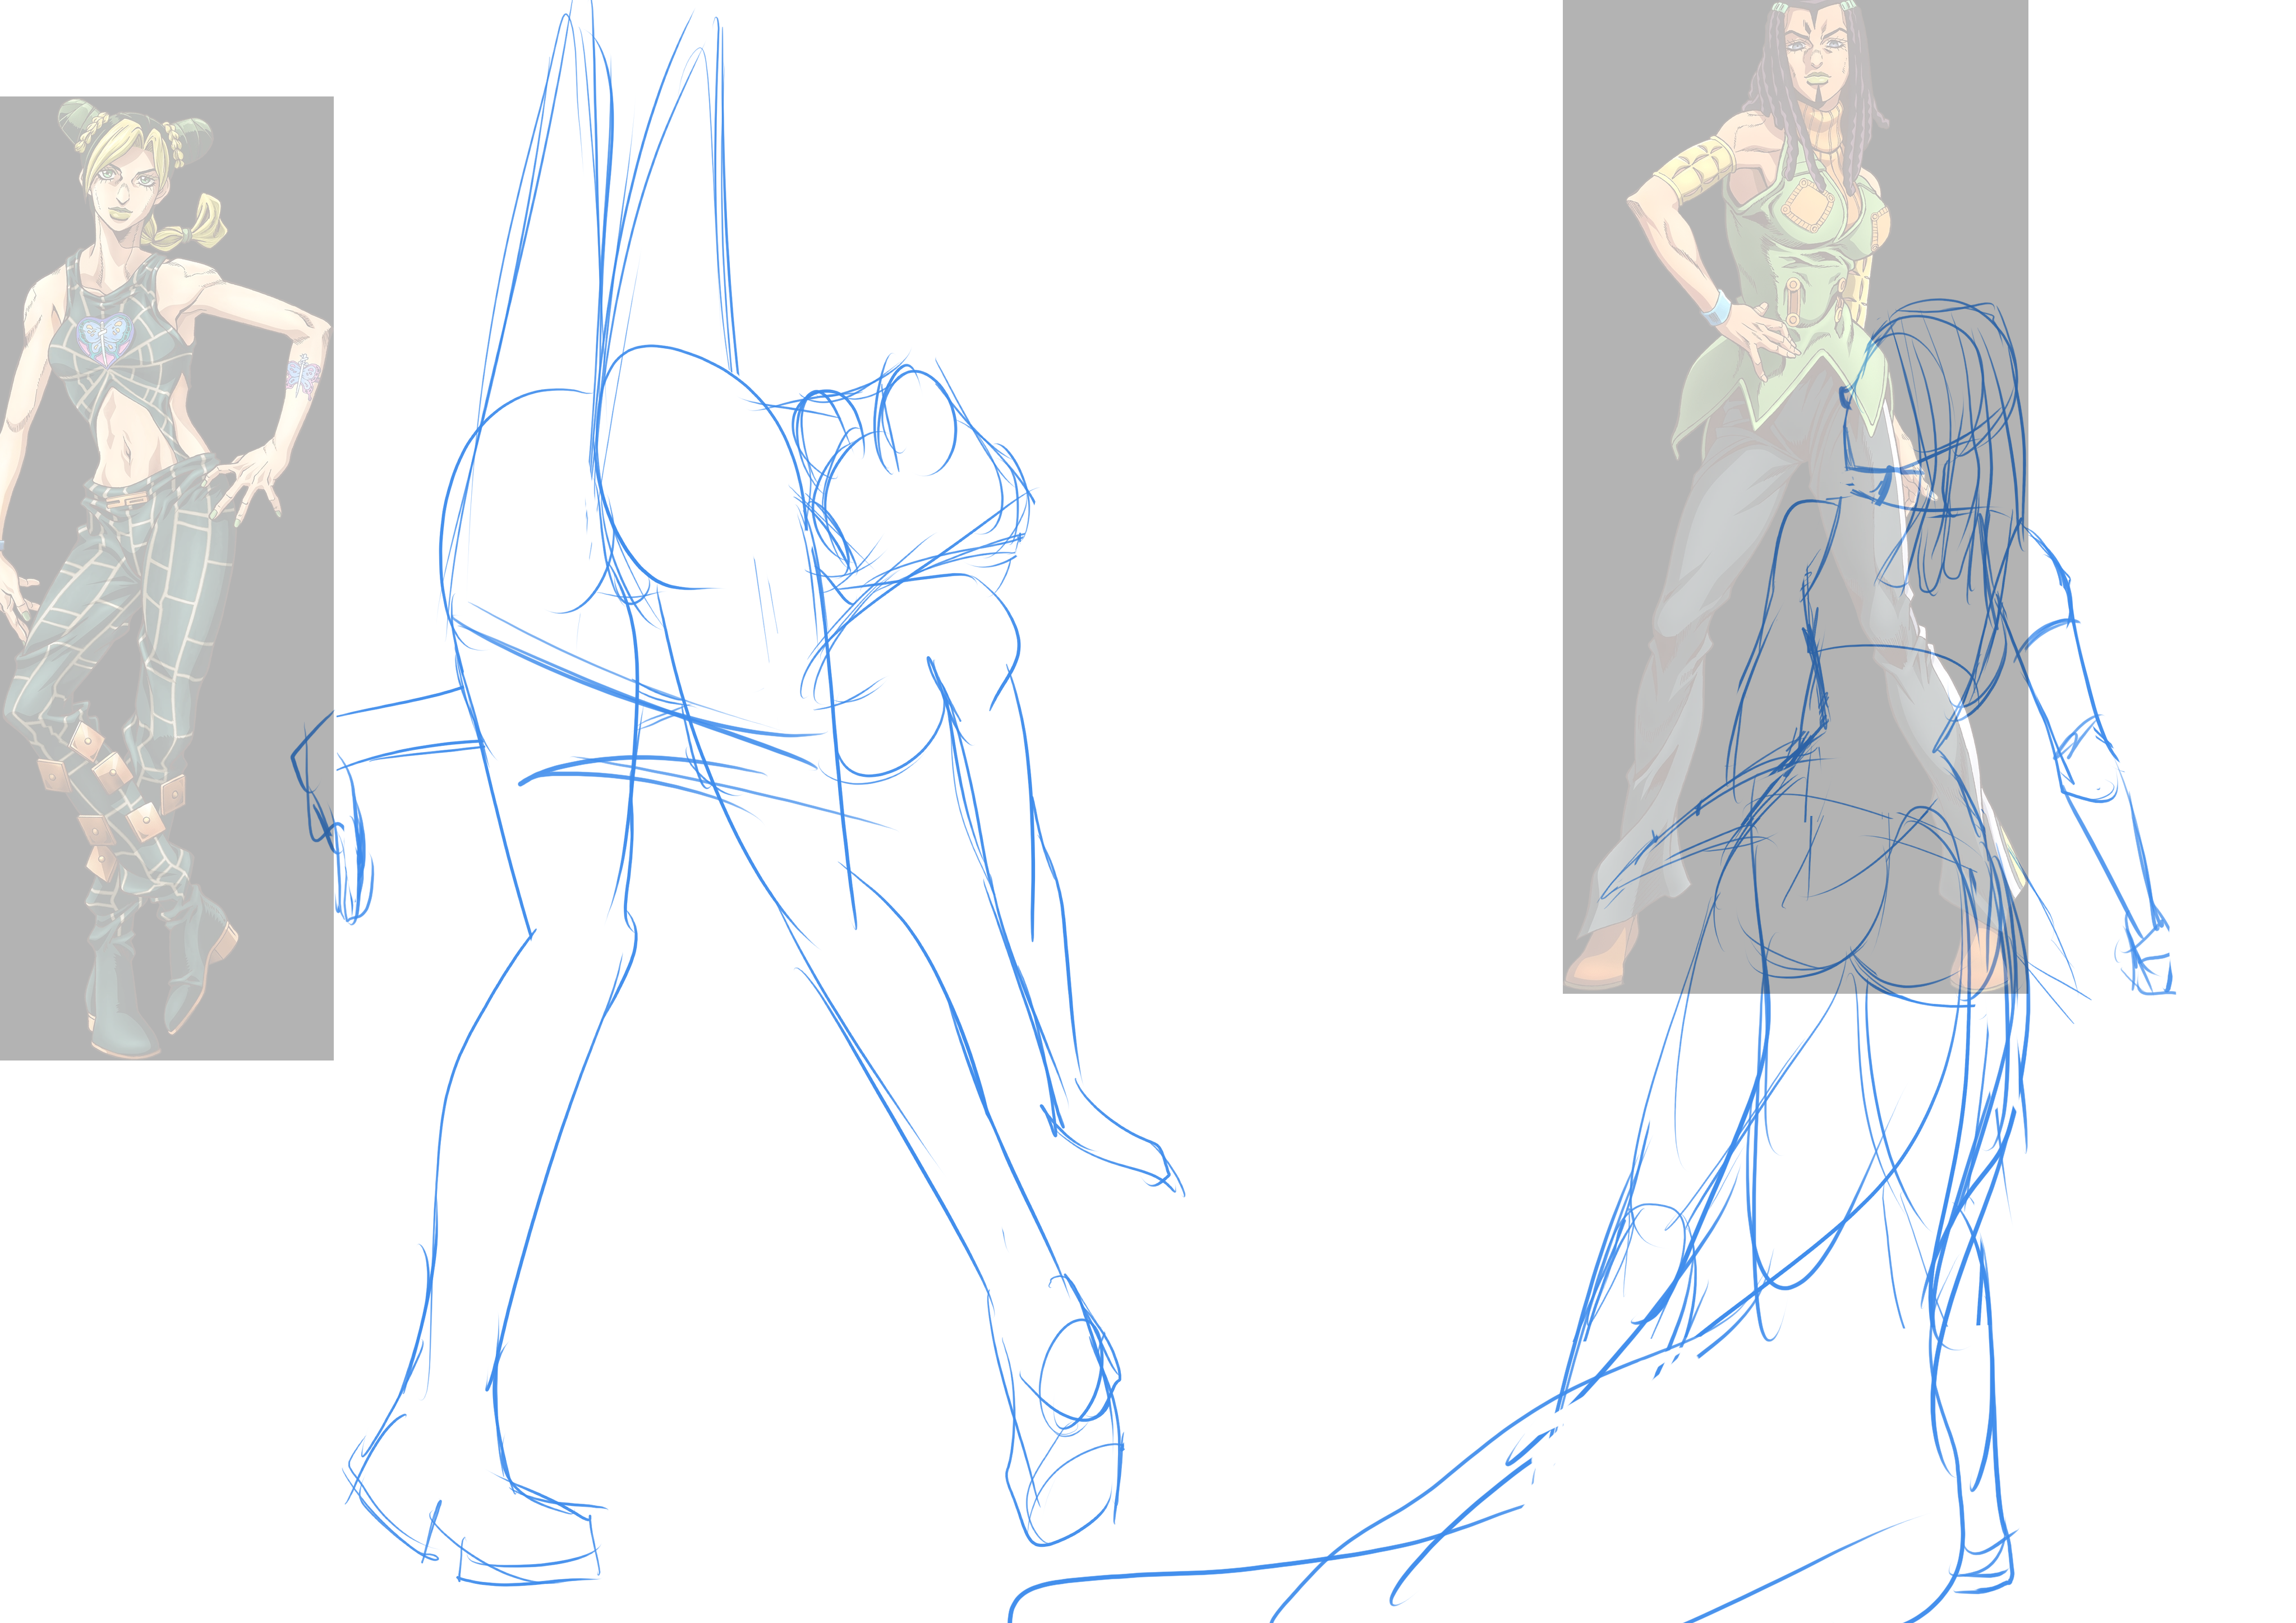Select the left reference image of the blonde character
The height and width of the screenshot is (1623, 2296).
pos(166,578)
